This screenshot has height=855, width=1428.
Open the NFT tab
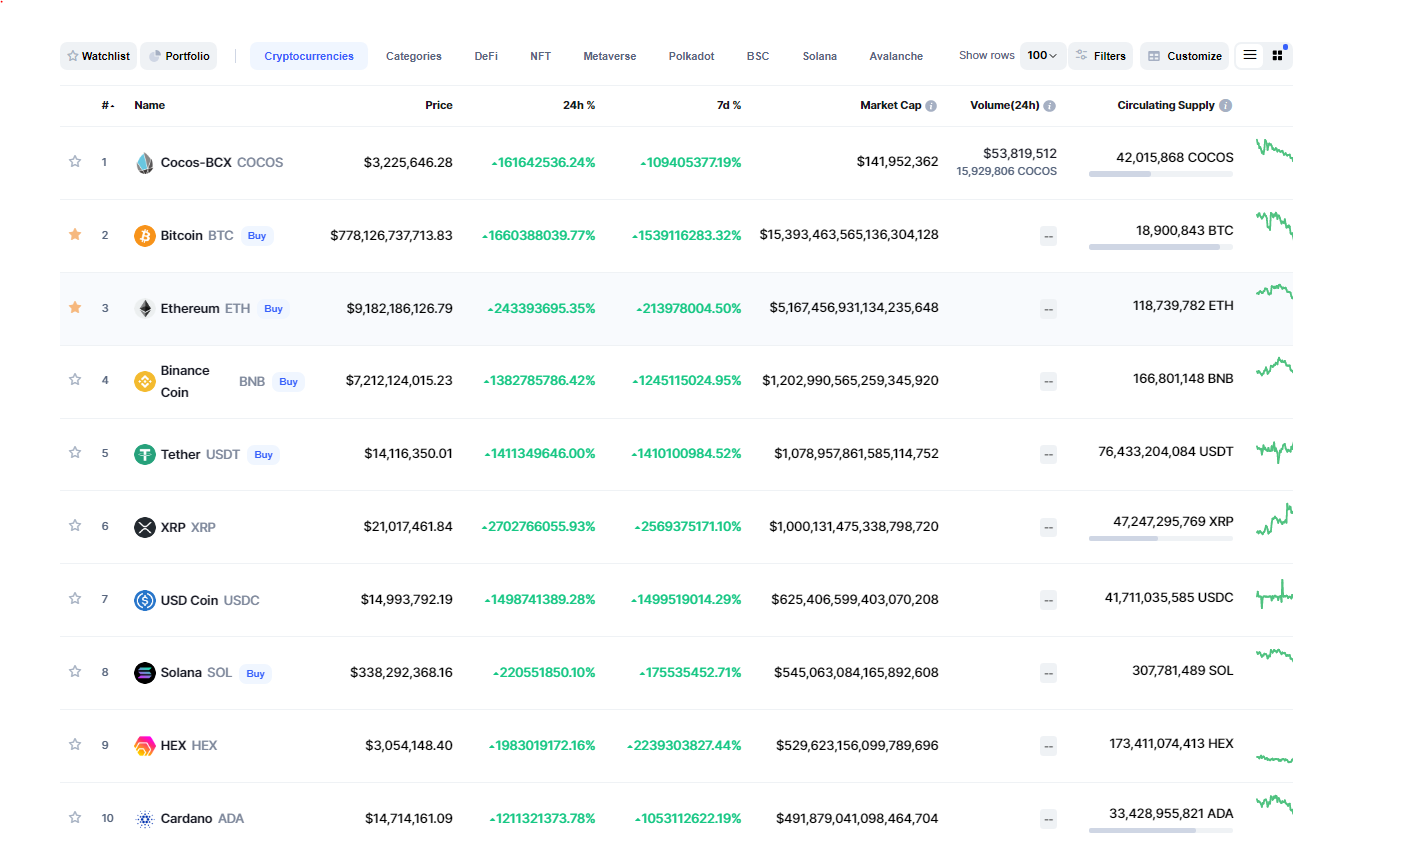541,56
